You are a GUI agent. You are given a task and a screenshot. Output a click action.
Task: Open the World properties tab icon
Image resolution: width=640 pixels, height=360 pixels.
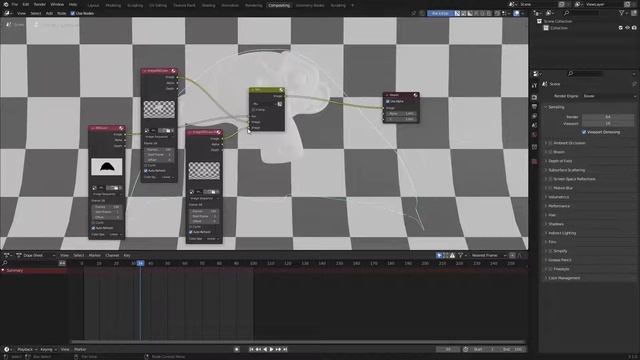(534, 135)
